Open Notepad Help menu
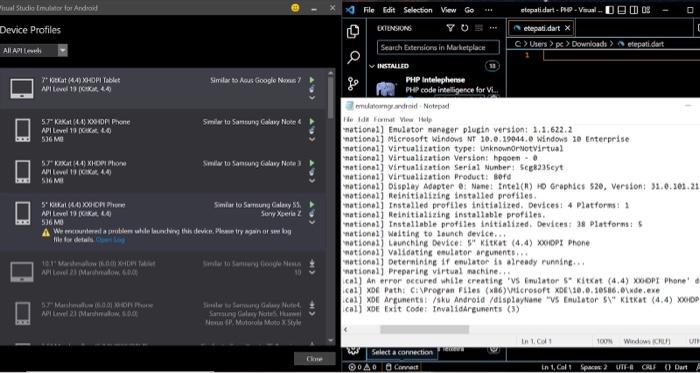 click(425, 120)
